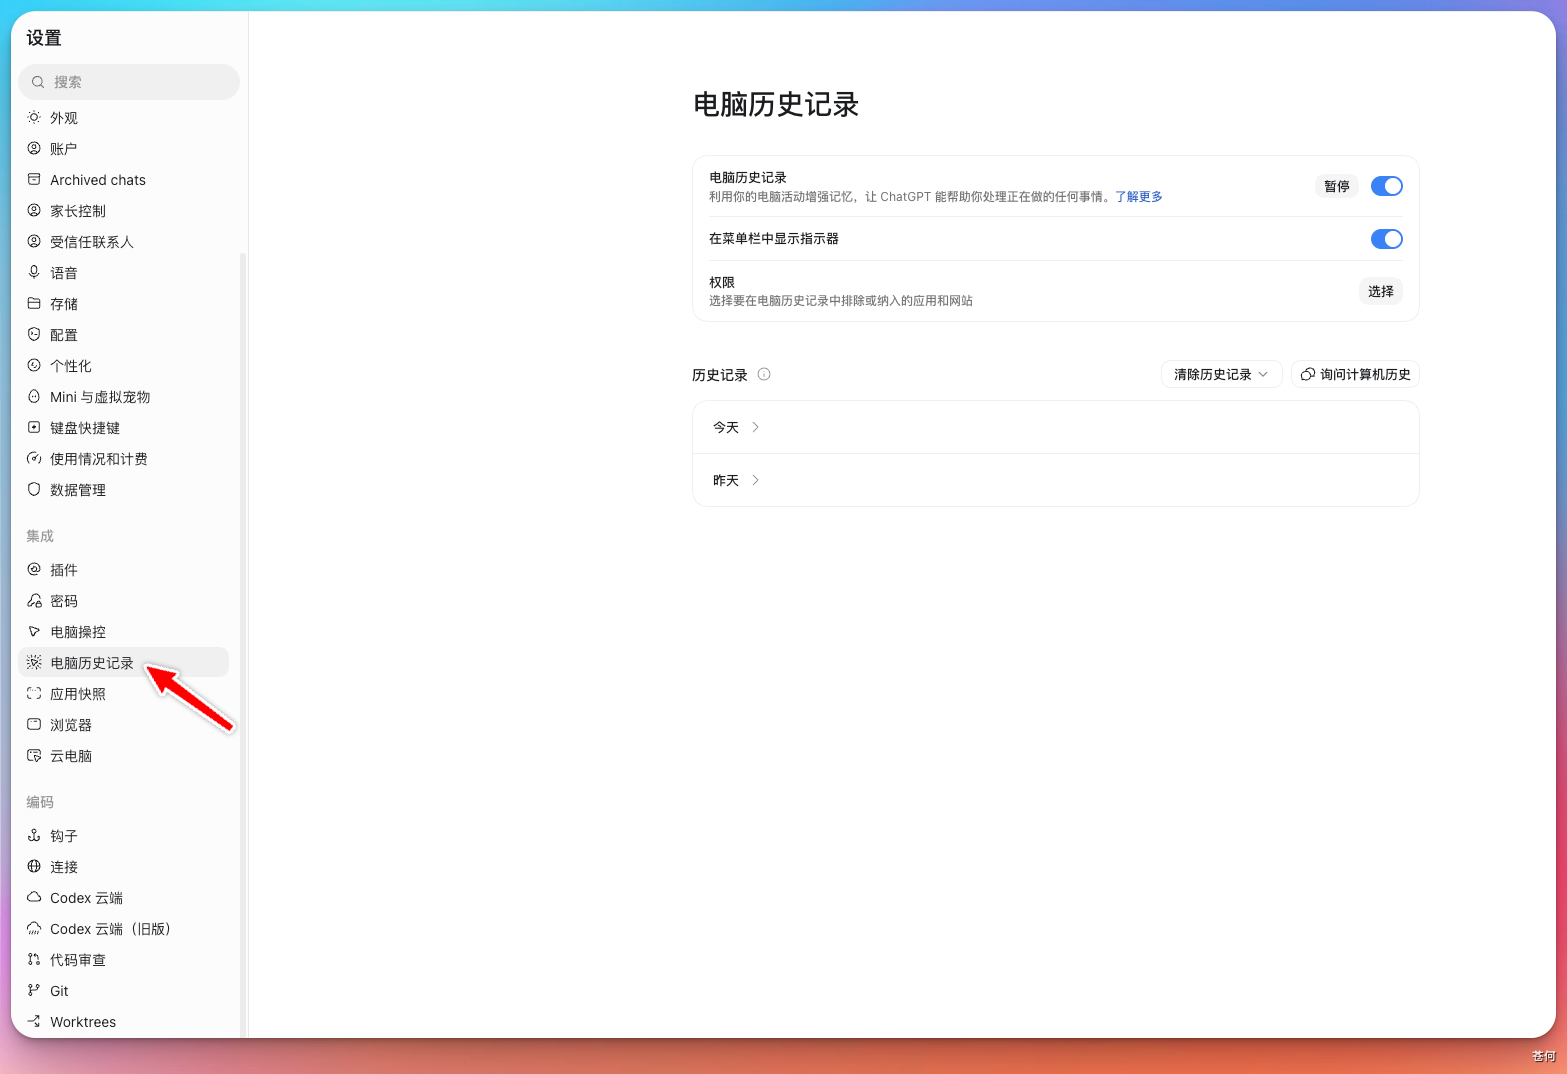Open Mini 与虚拟宠物 settings
This screenshot has width=1567, height=1074.
123,396
